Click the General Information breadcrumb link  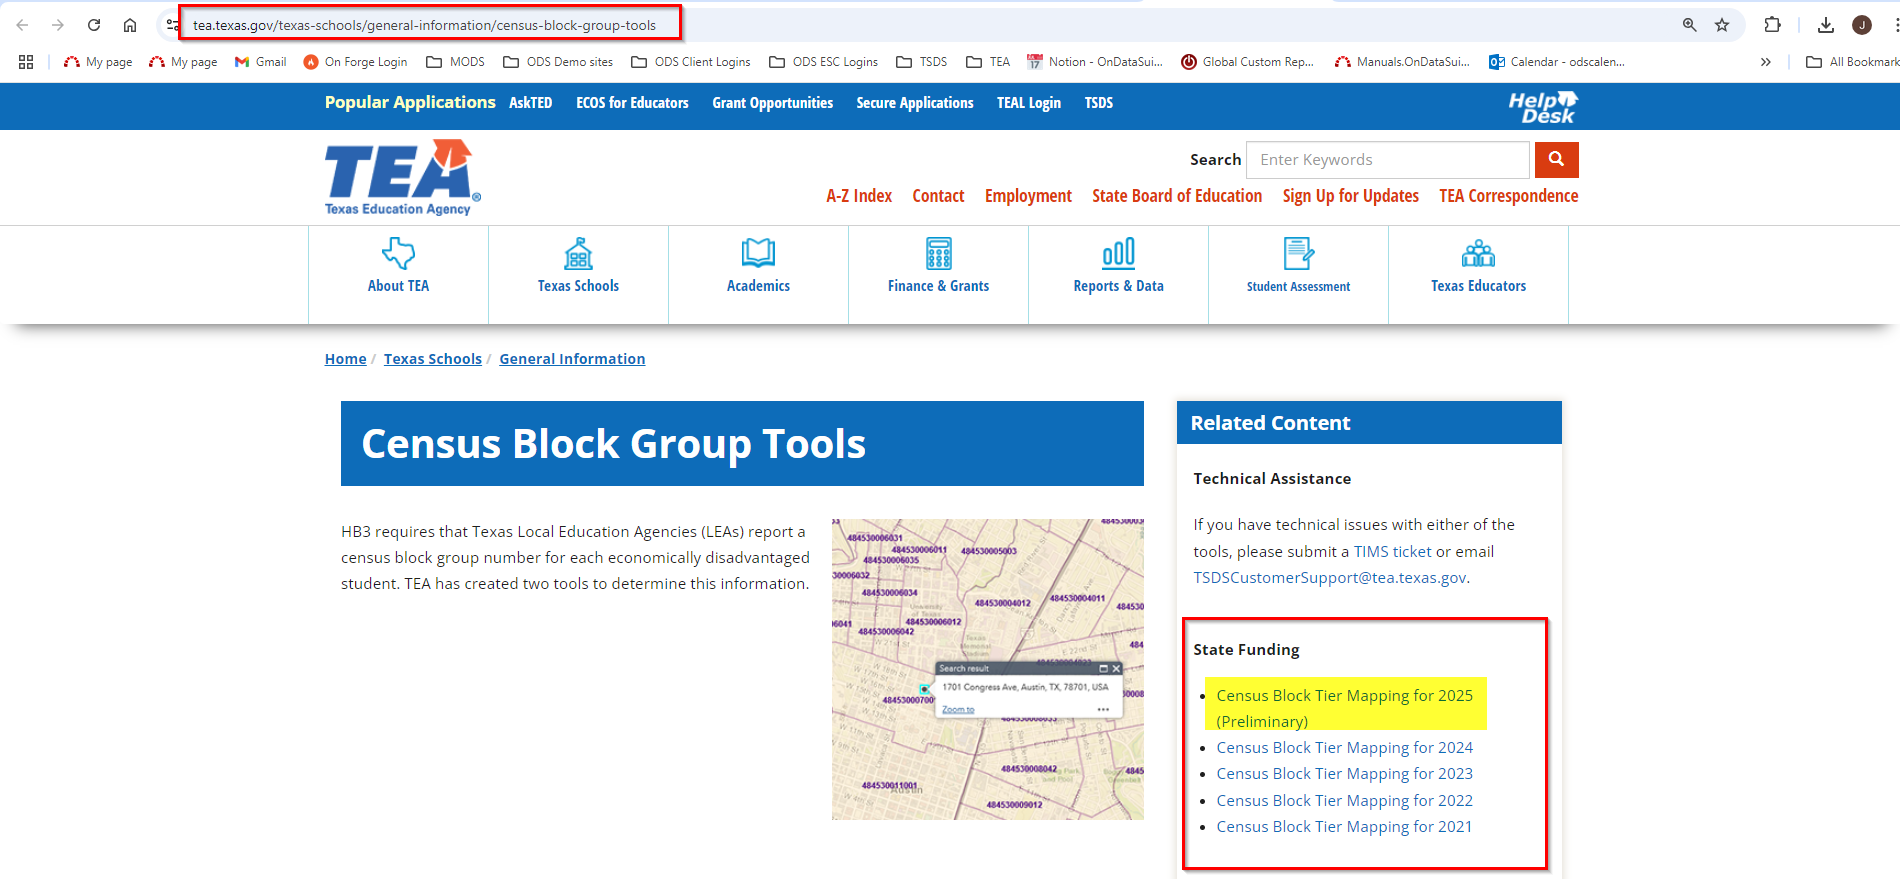pyautogui.click(x=572, y=359)
